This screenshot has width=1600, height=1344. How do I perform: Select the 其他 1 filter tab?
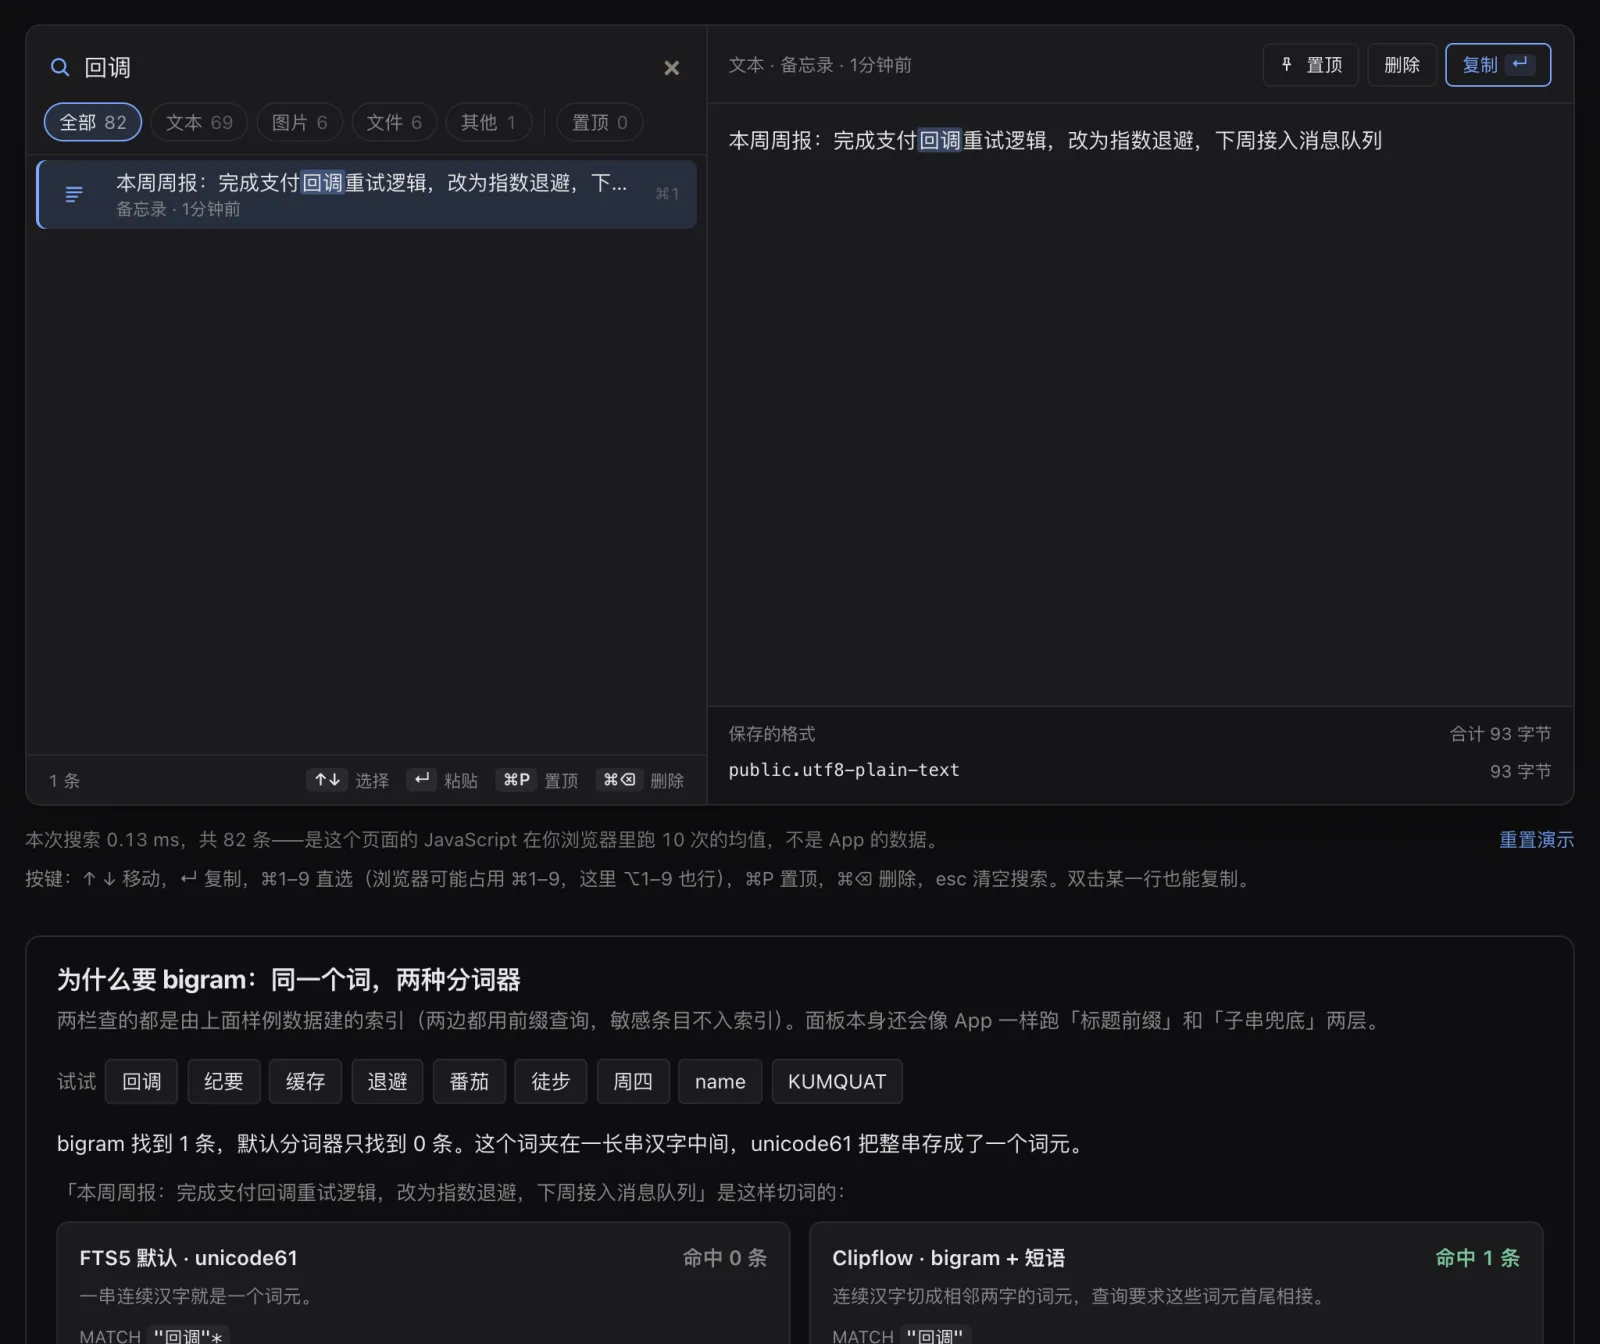(488, 122)
